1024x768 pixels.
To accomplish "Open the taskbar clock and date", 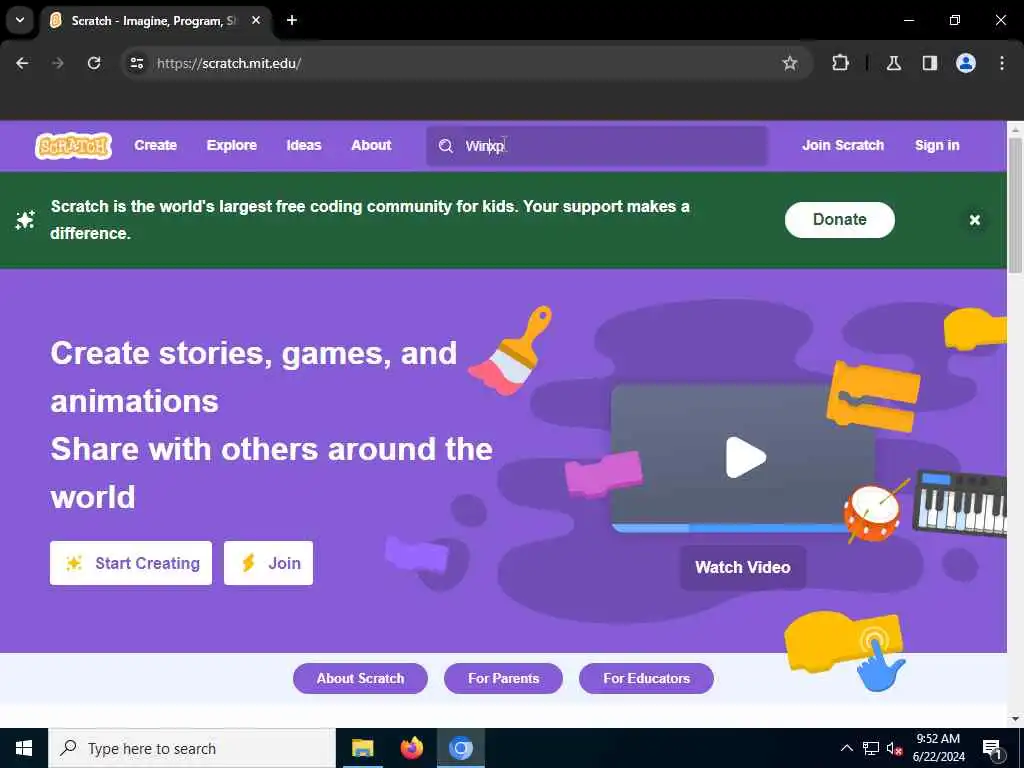I will pos(938,748).
